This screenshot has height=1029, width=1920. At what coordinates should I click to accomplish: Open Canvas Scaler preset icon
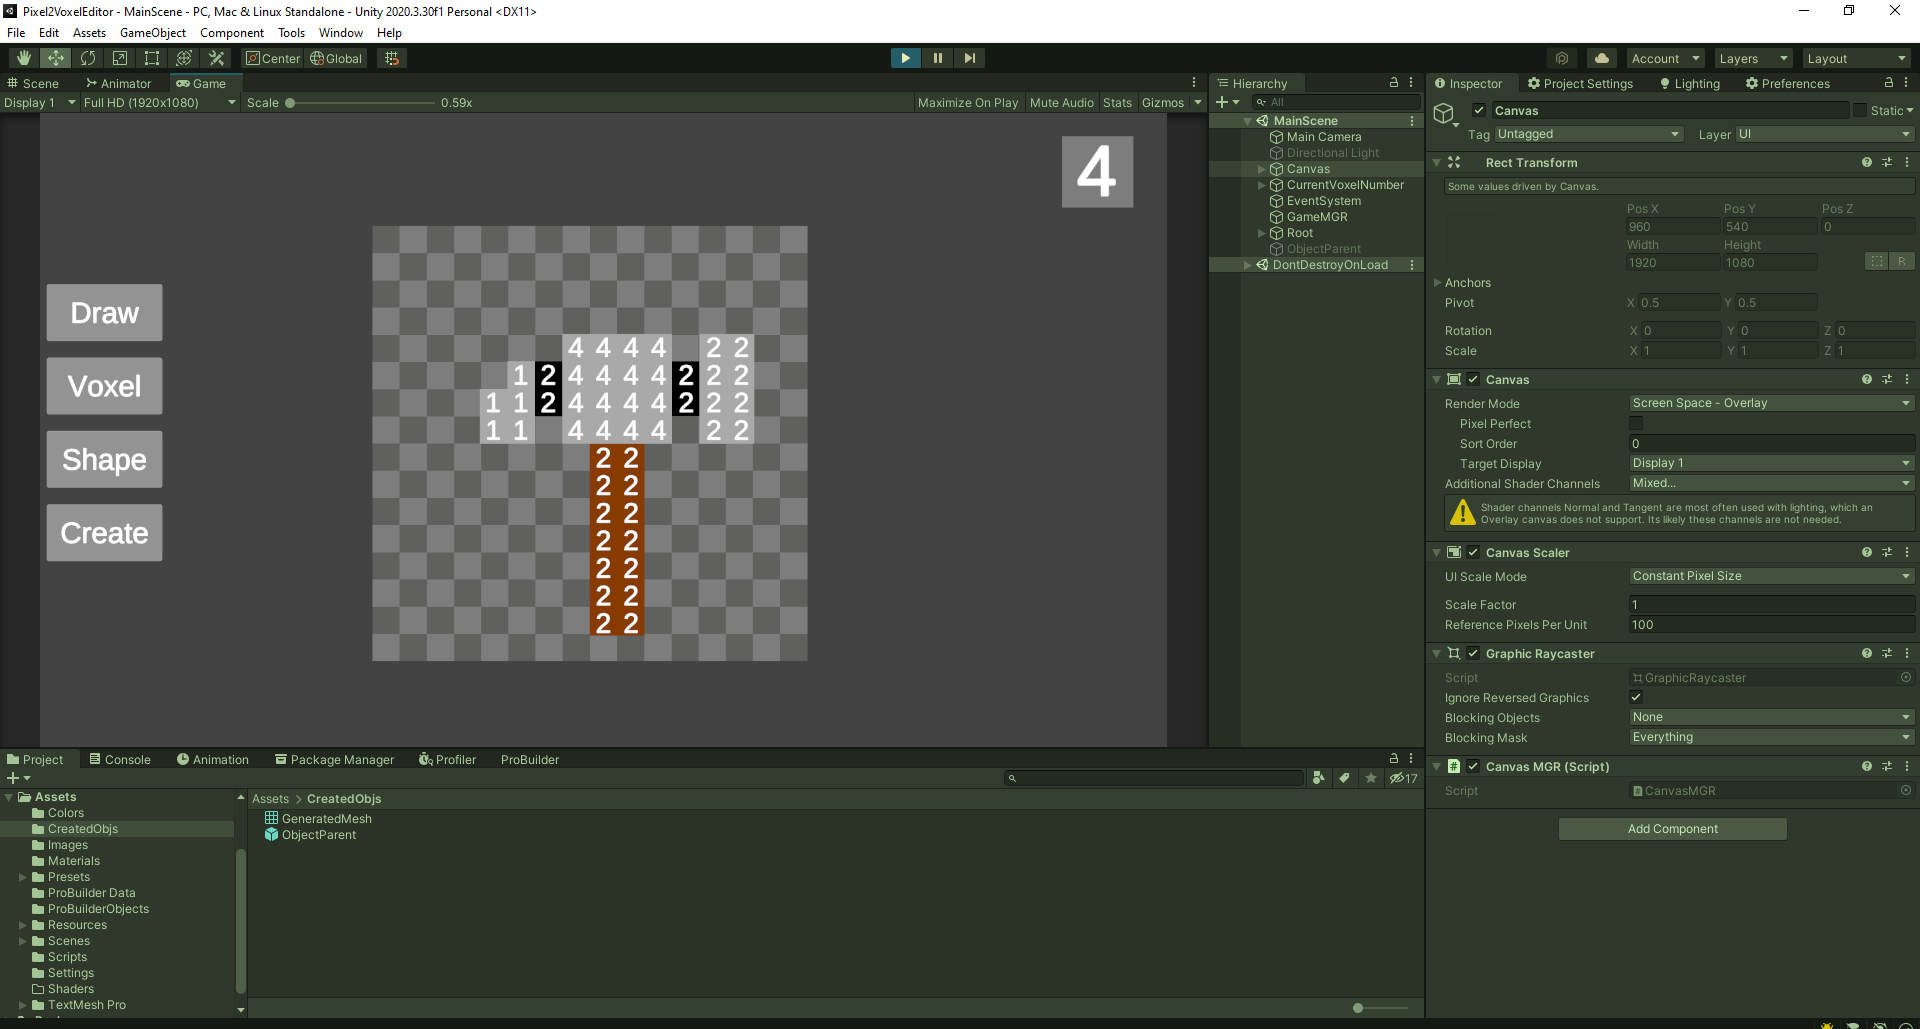pyautogui.click(x=1887, y=552)
